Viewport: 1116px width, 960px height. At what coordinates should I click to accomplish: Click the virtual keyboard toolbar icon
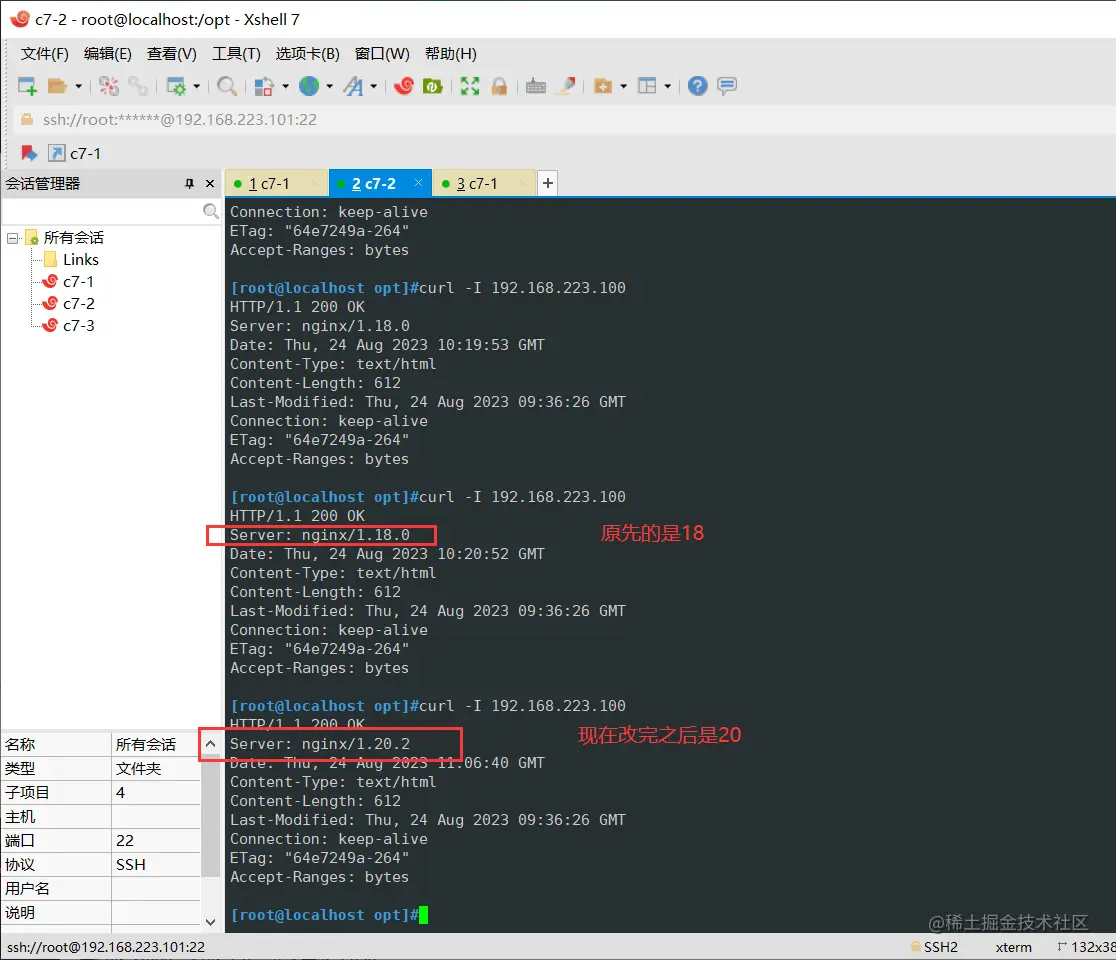coord(536,86)
